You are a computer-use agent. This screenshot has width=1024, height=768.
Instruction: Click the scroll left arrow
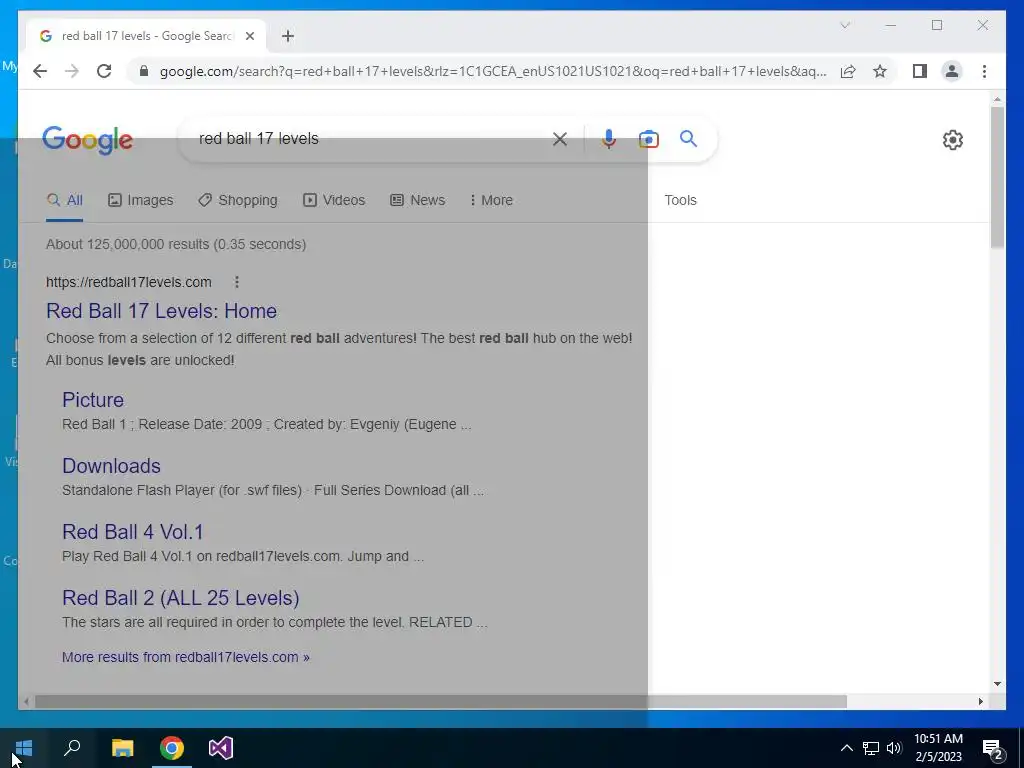pyautogui.click(x=25, y=701)
